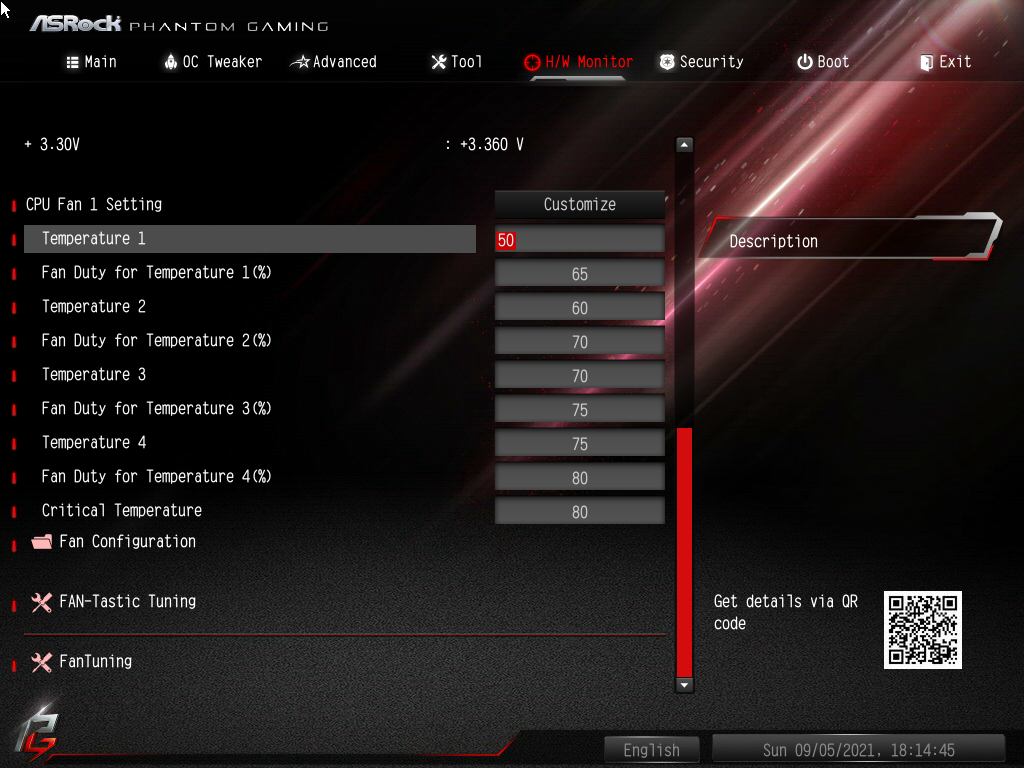Edit the Temperature 1 value field
This screenshot has height=768, width=1024.
(579, 238)
